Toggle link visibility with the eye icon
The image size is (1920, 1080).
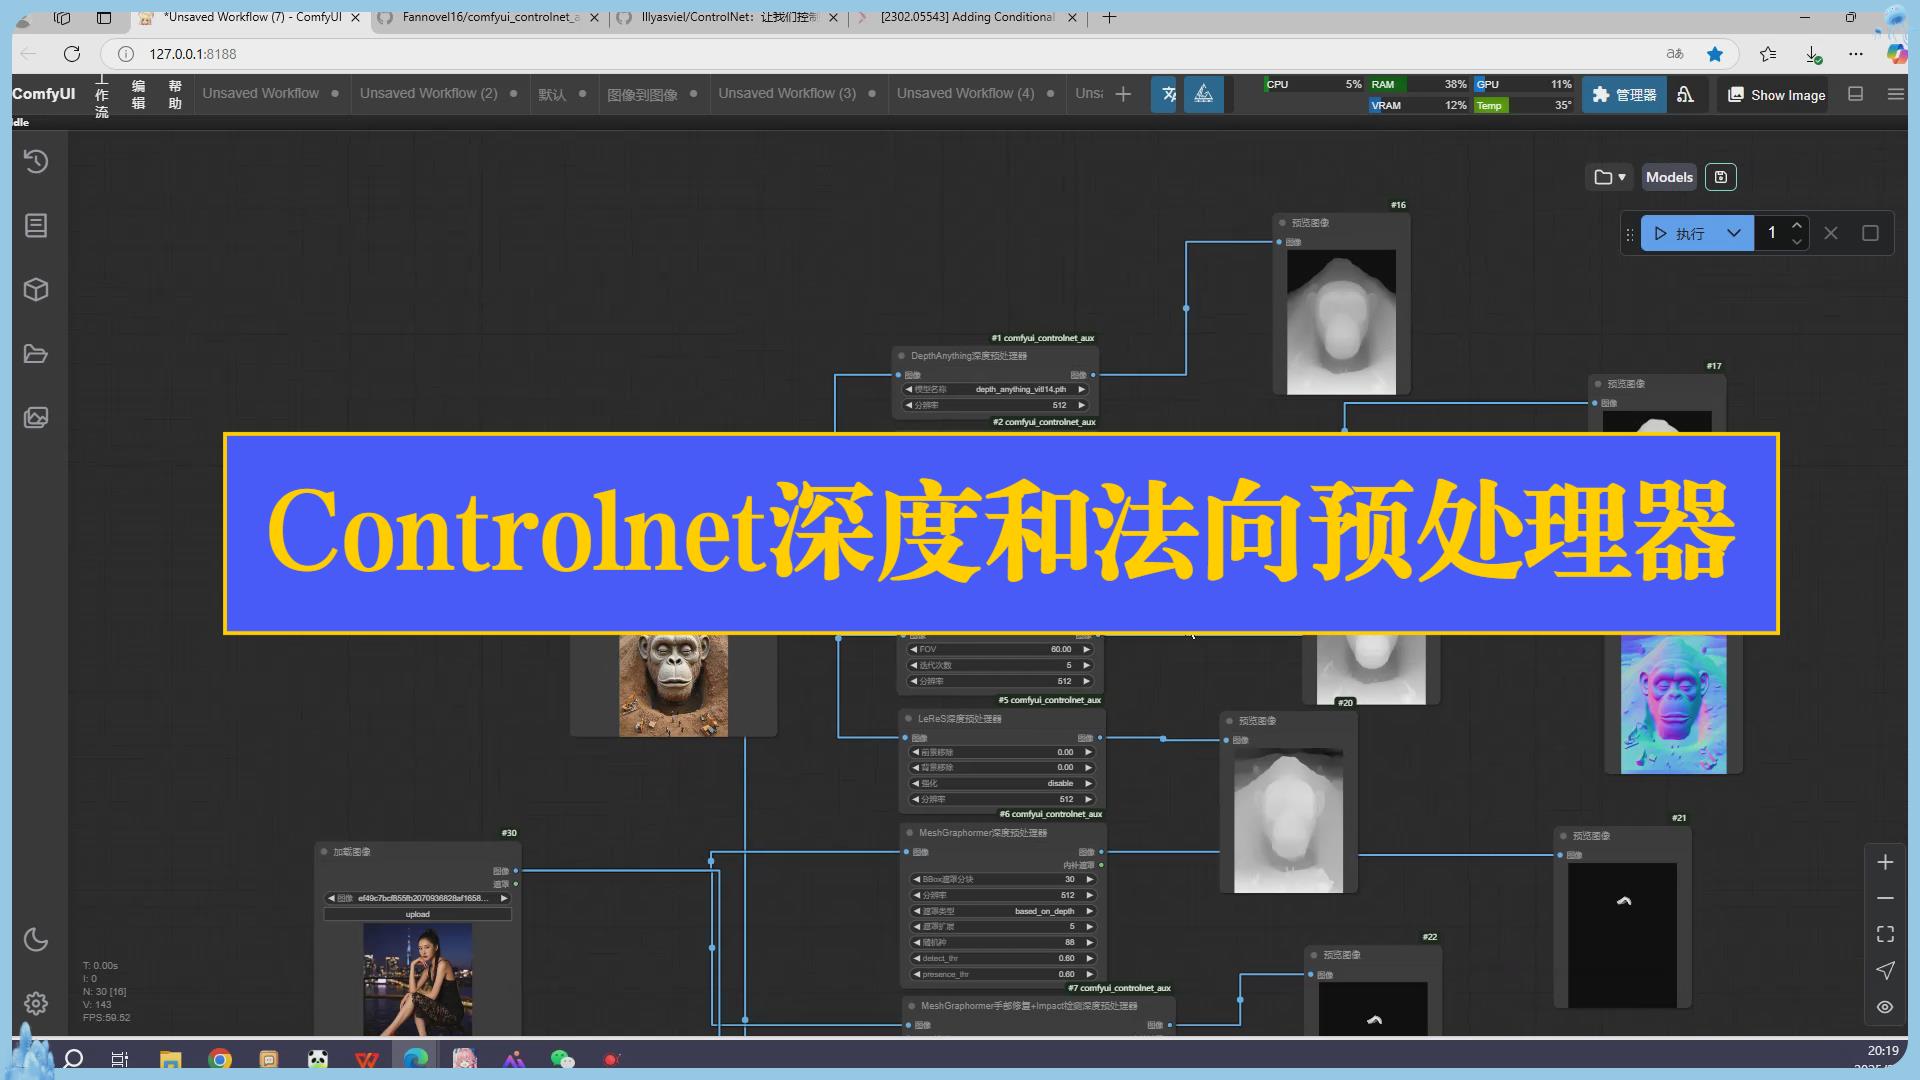[1885, 1007]
